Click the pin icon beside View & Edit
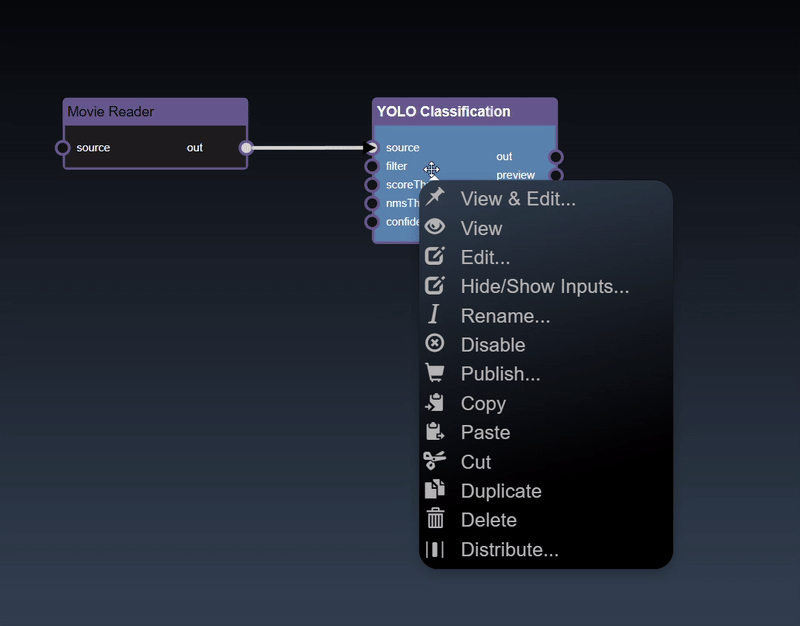Image resolution: width=800 pixels, height=626 pixels. point(434,198)
